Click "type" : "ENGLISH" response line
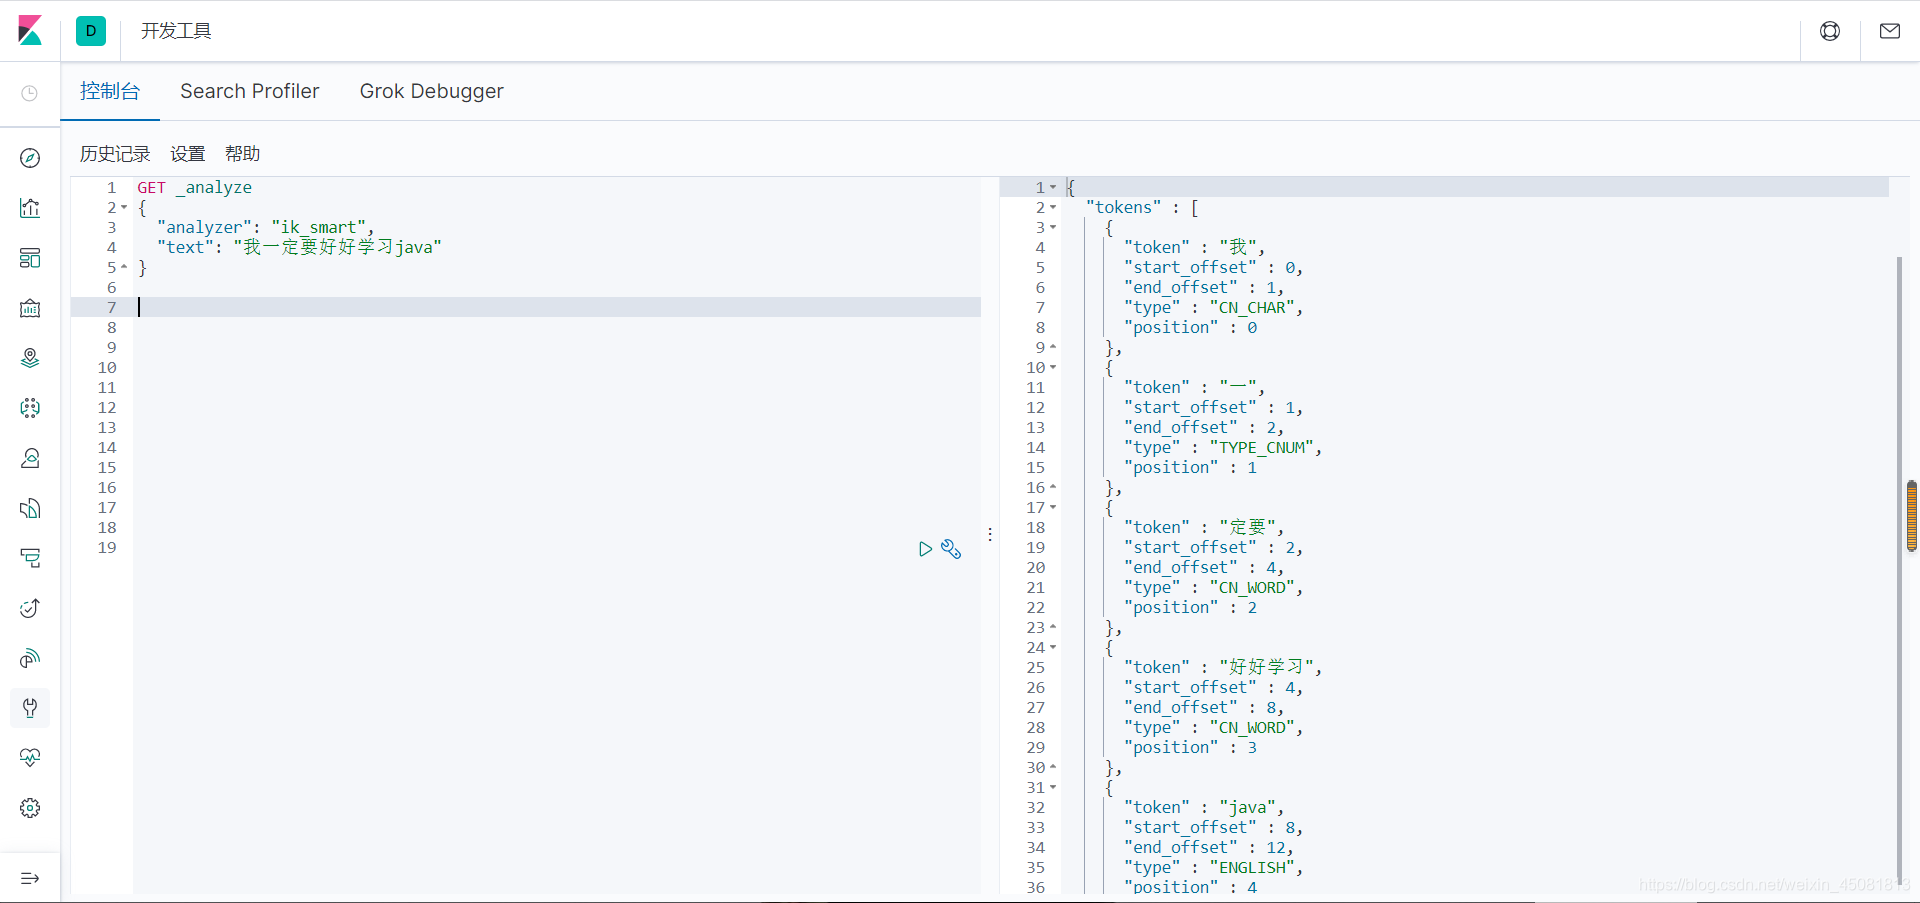Viewport: 1920px width, 903px height. pos(1213,867)
